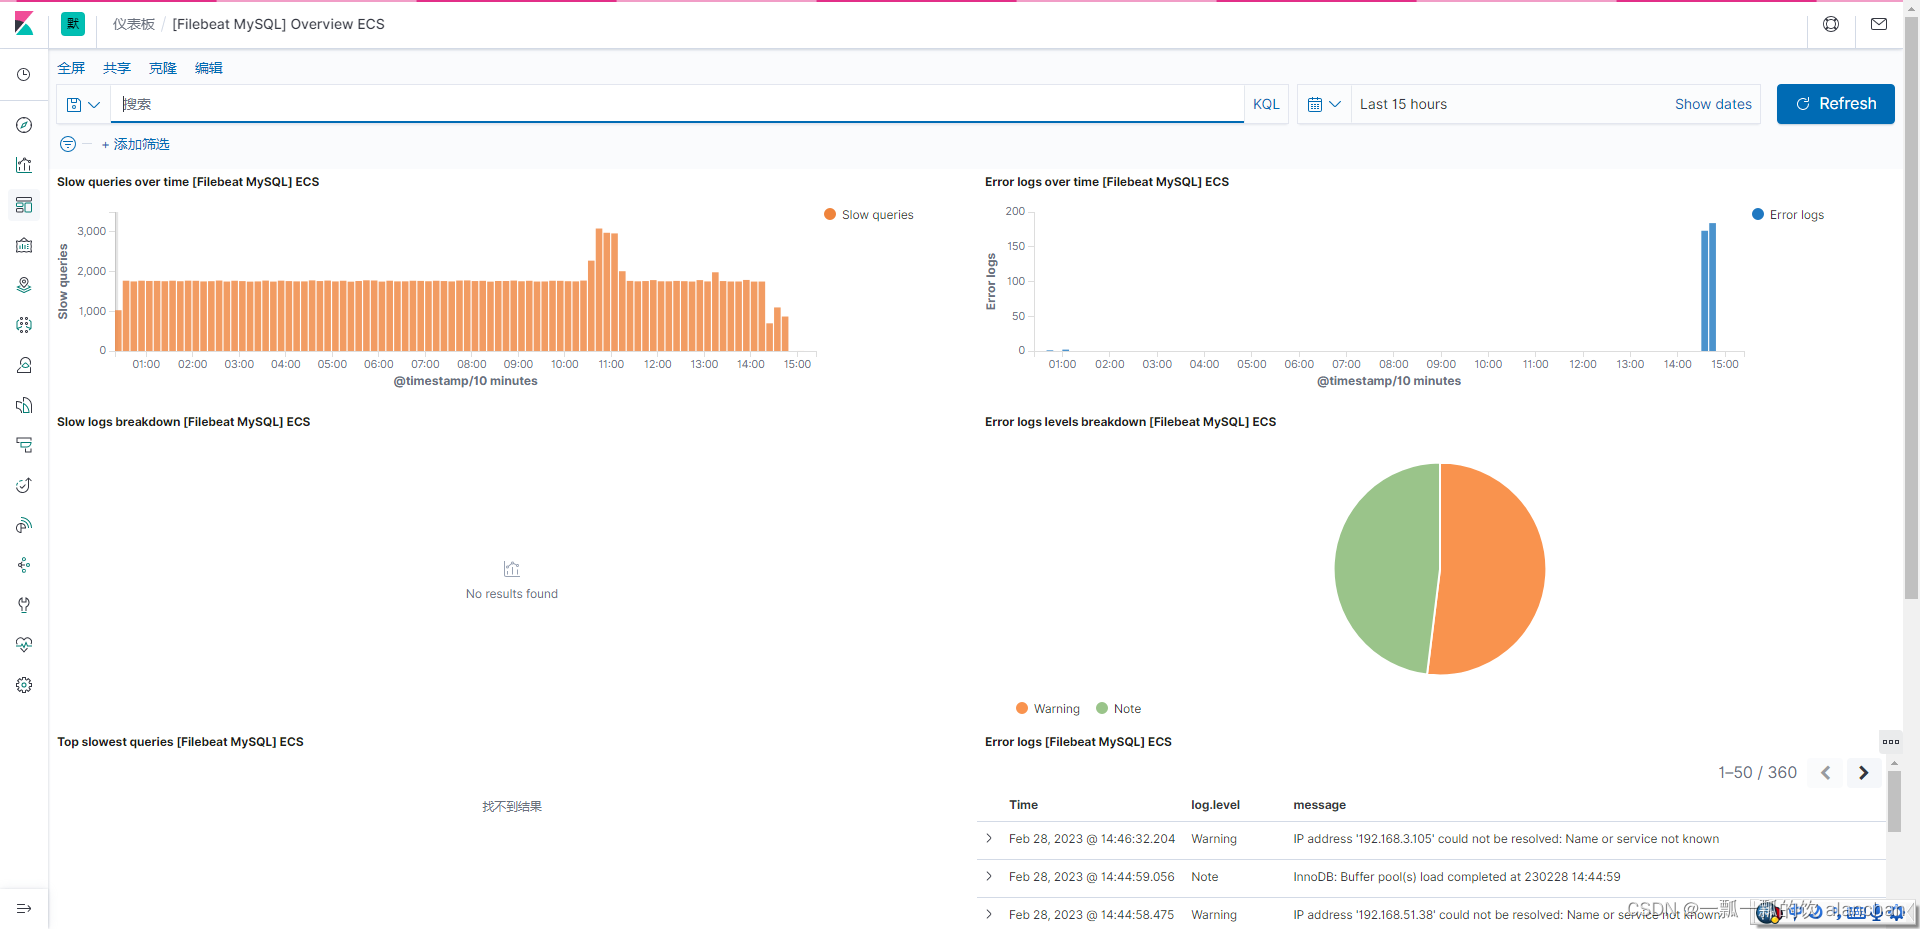This screenshot has width=1920, height=929.
Task: Open the green space avatar selector
Action: click(x=73, y=24)
